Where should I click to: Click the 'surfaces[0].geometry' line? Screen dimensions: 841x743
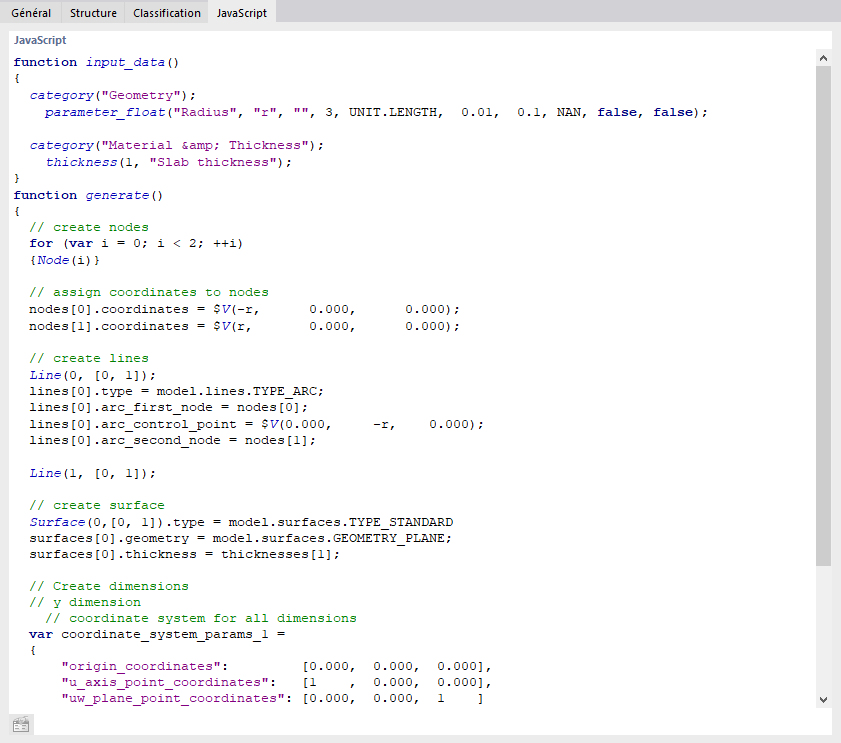(240, 538)
